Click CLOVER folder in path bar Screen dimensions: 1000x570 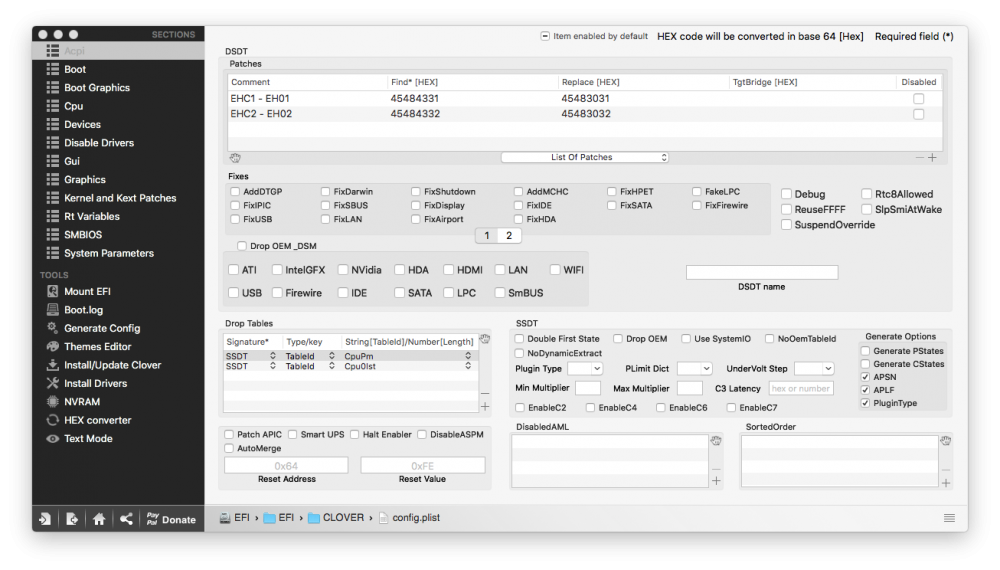336,518
